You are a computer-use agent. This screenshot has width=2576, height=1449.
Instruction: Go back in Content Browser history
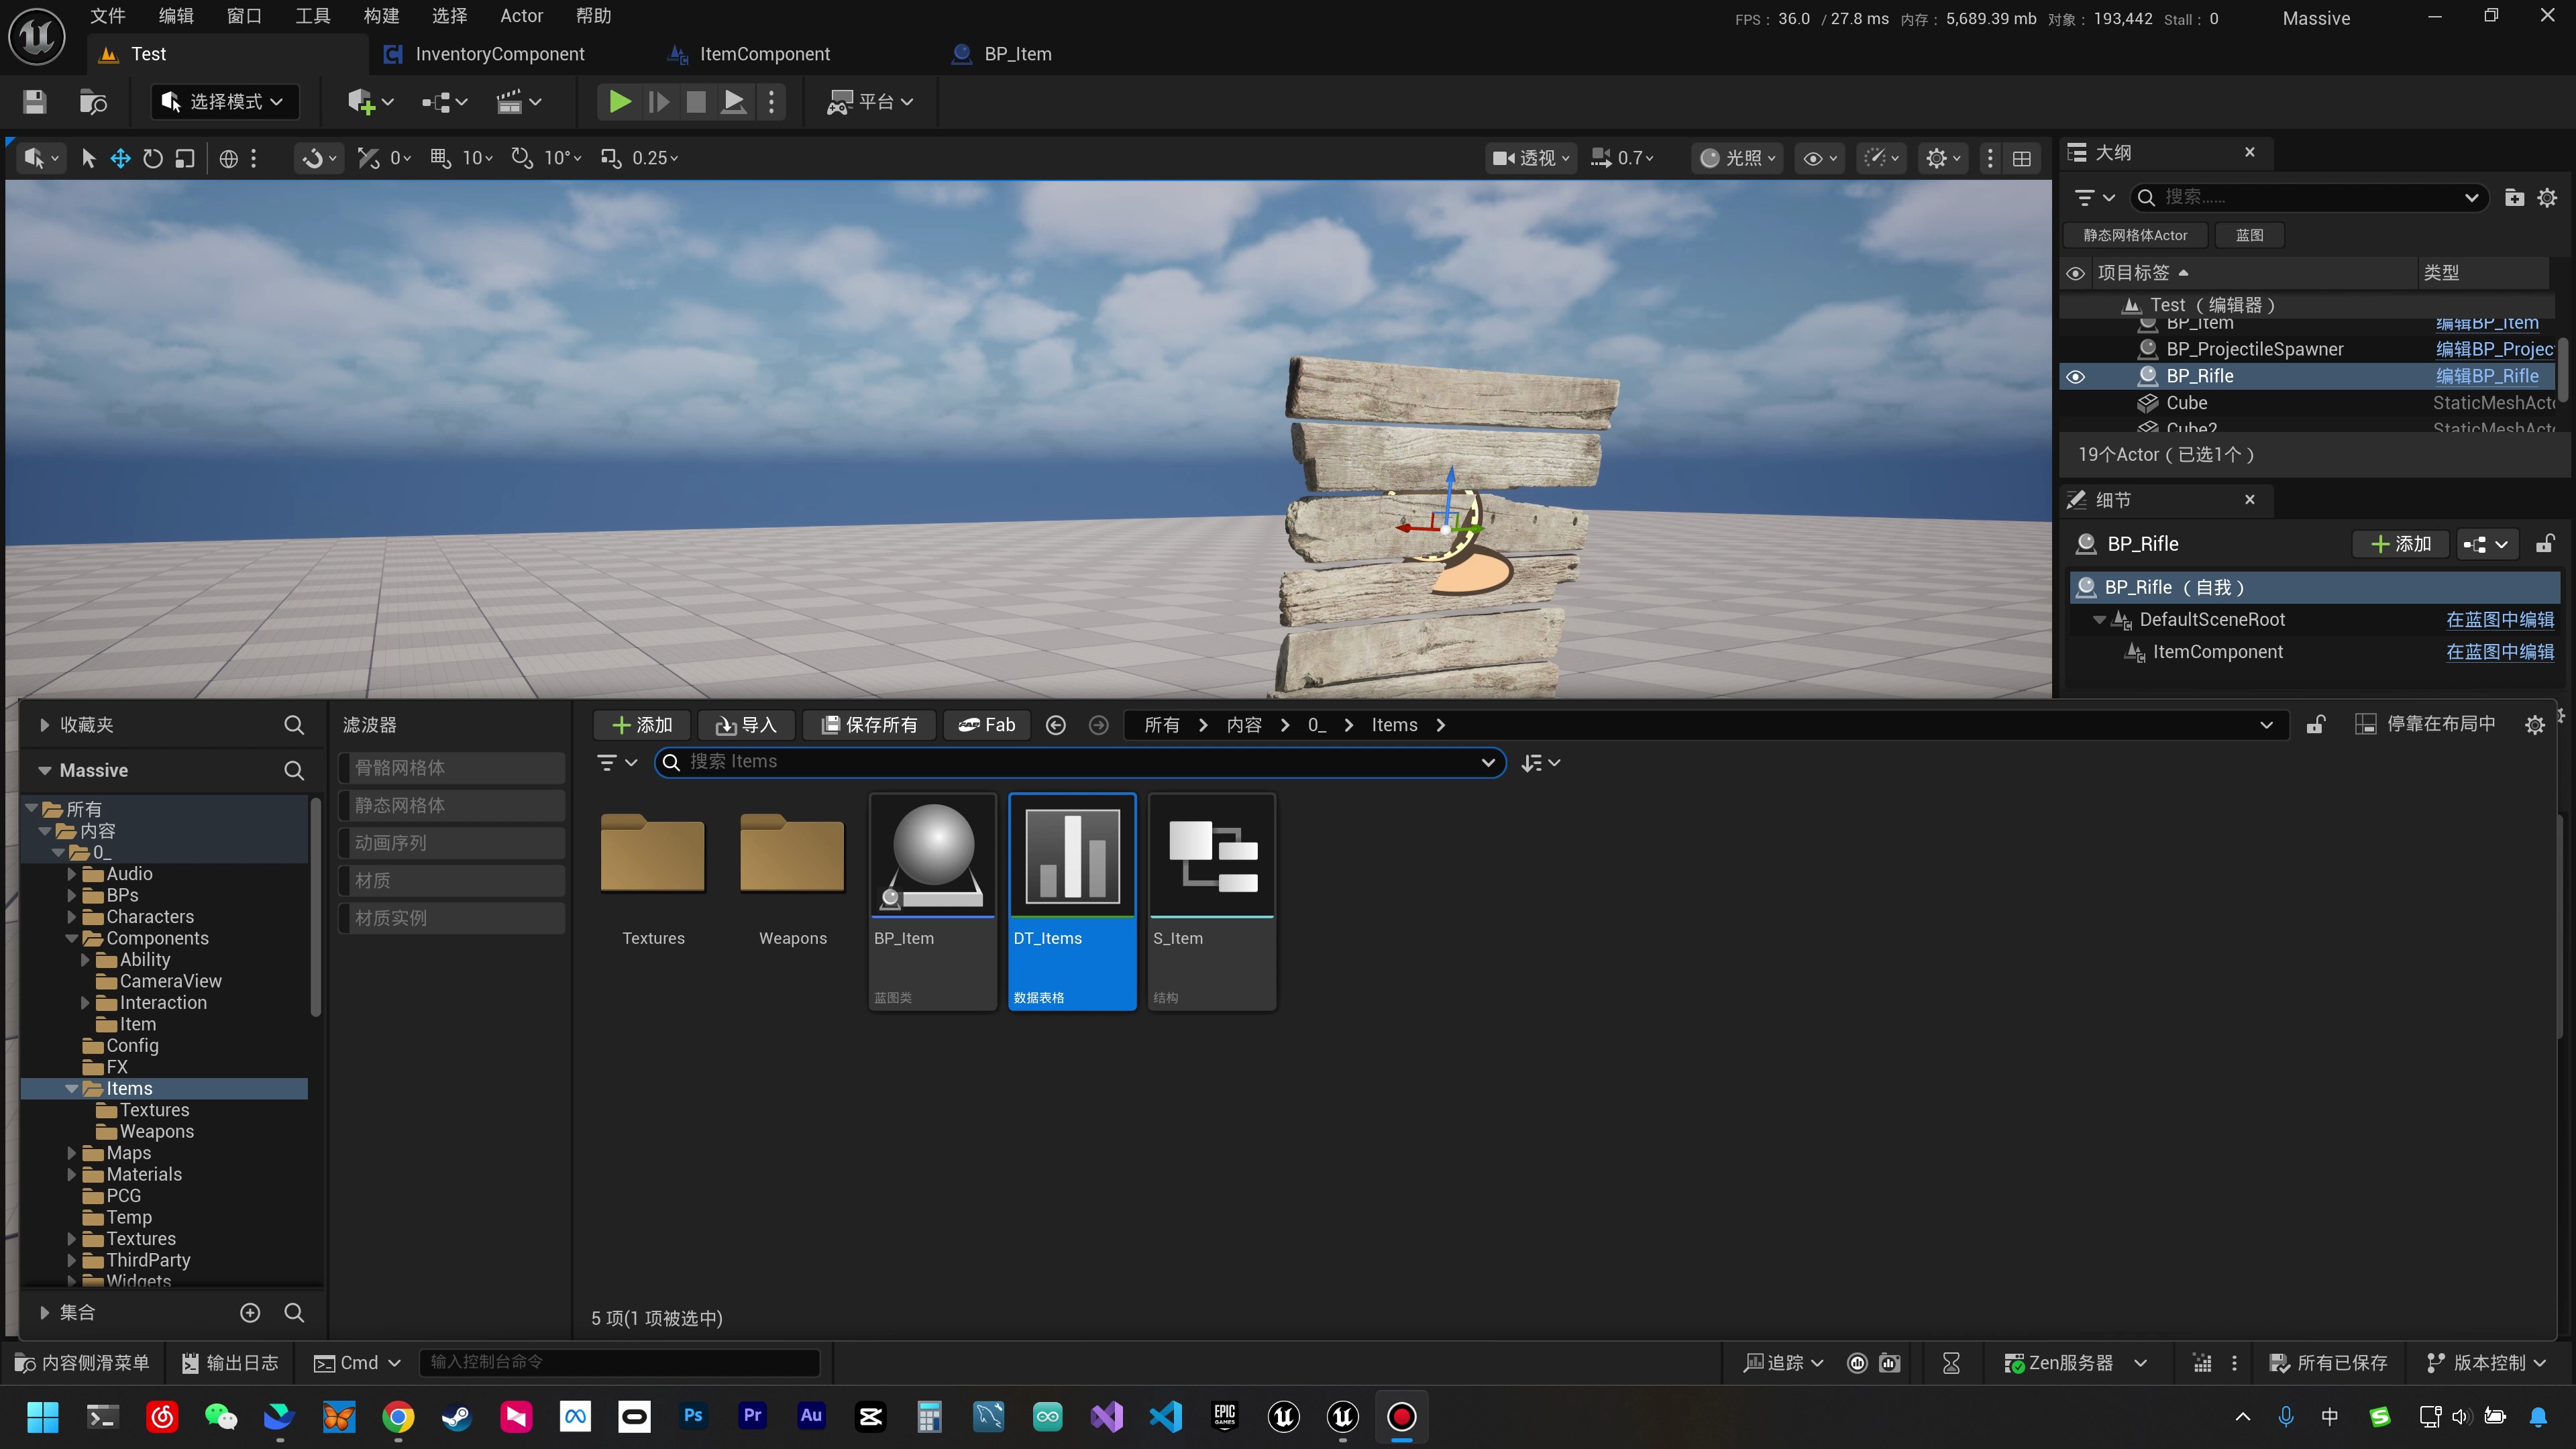pos(1055,725)
